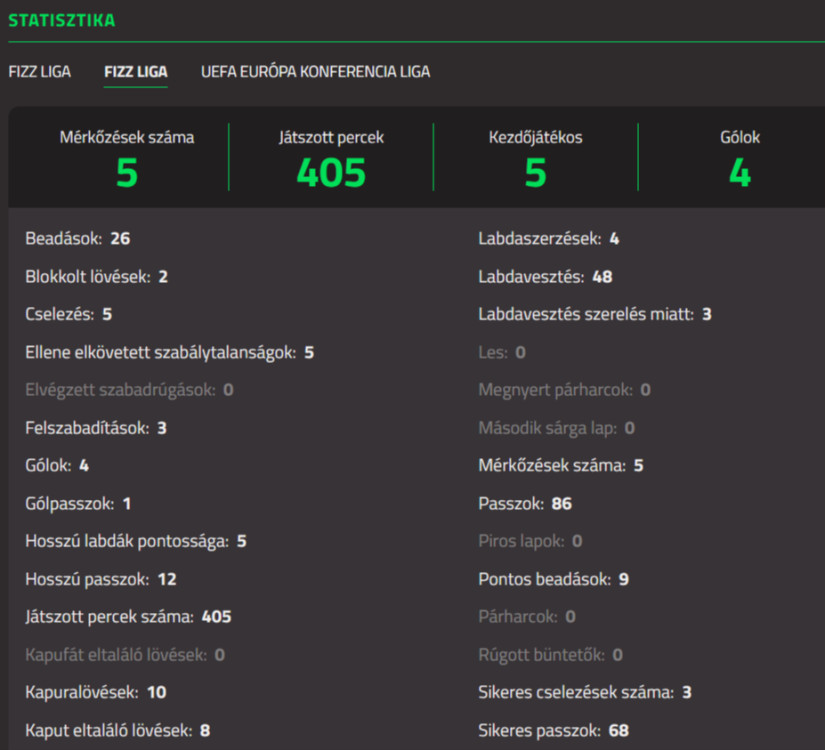Select the Pontos beadások: 9 stat
Image resolution: width=825 pixels, height=750 pixels.
pos(553,579)
